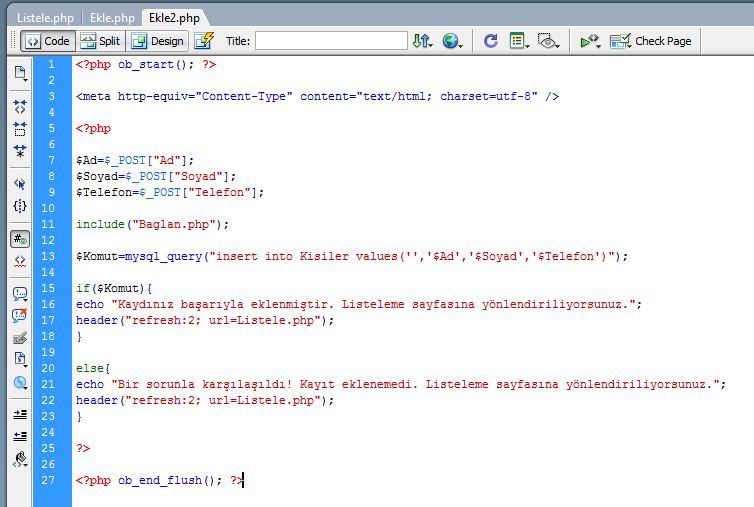Click the Remove Comment icon
The image size is (754, 507).
click(20, 316)
